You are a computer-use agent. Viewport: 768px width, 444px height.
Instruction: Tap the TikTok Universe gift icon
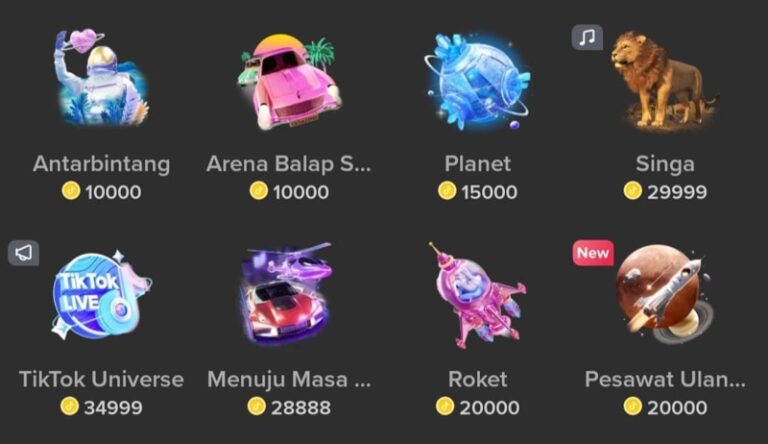101,296
